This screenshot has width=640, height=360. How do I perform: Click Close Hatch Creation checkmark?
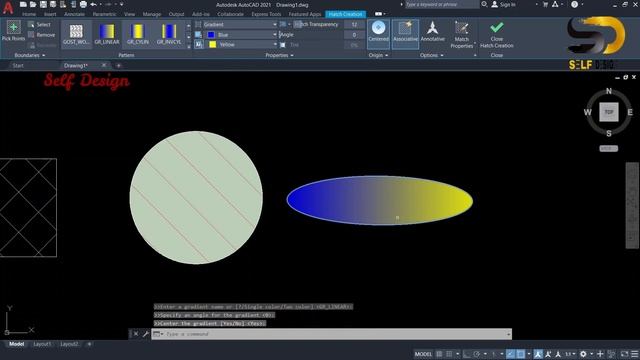(497, 34)
